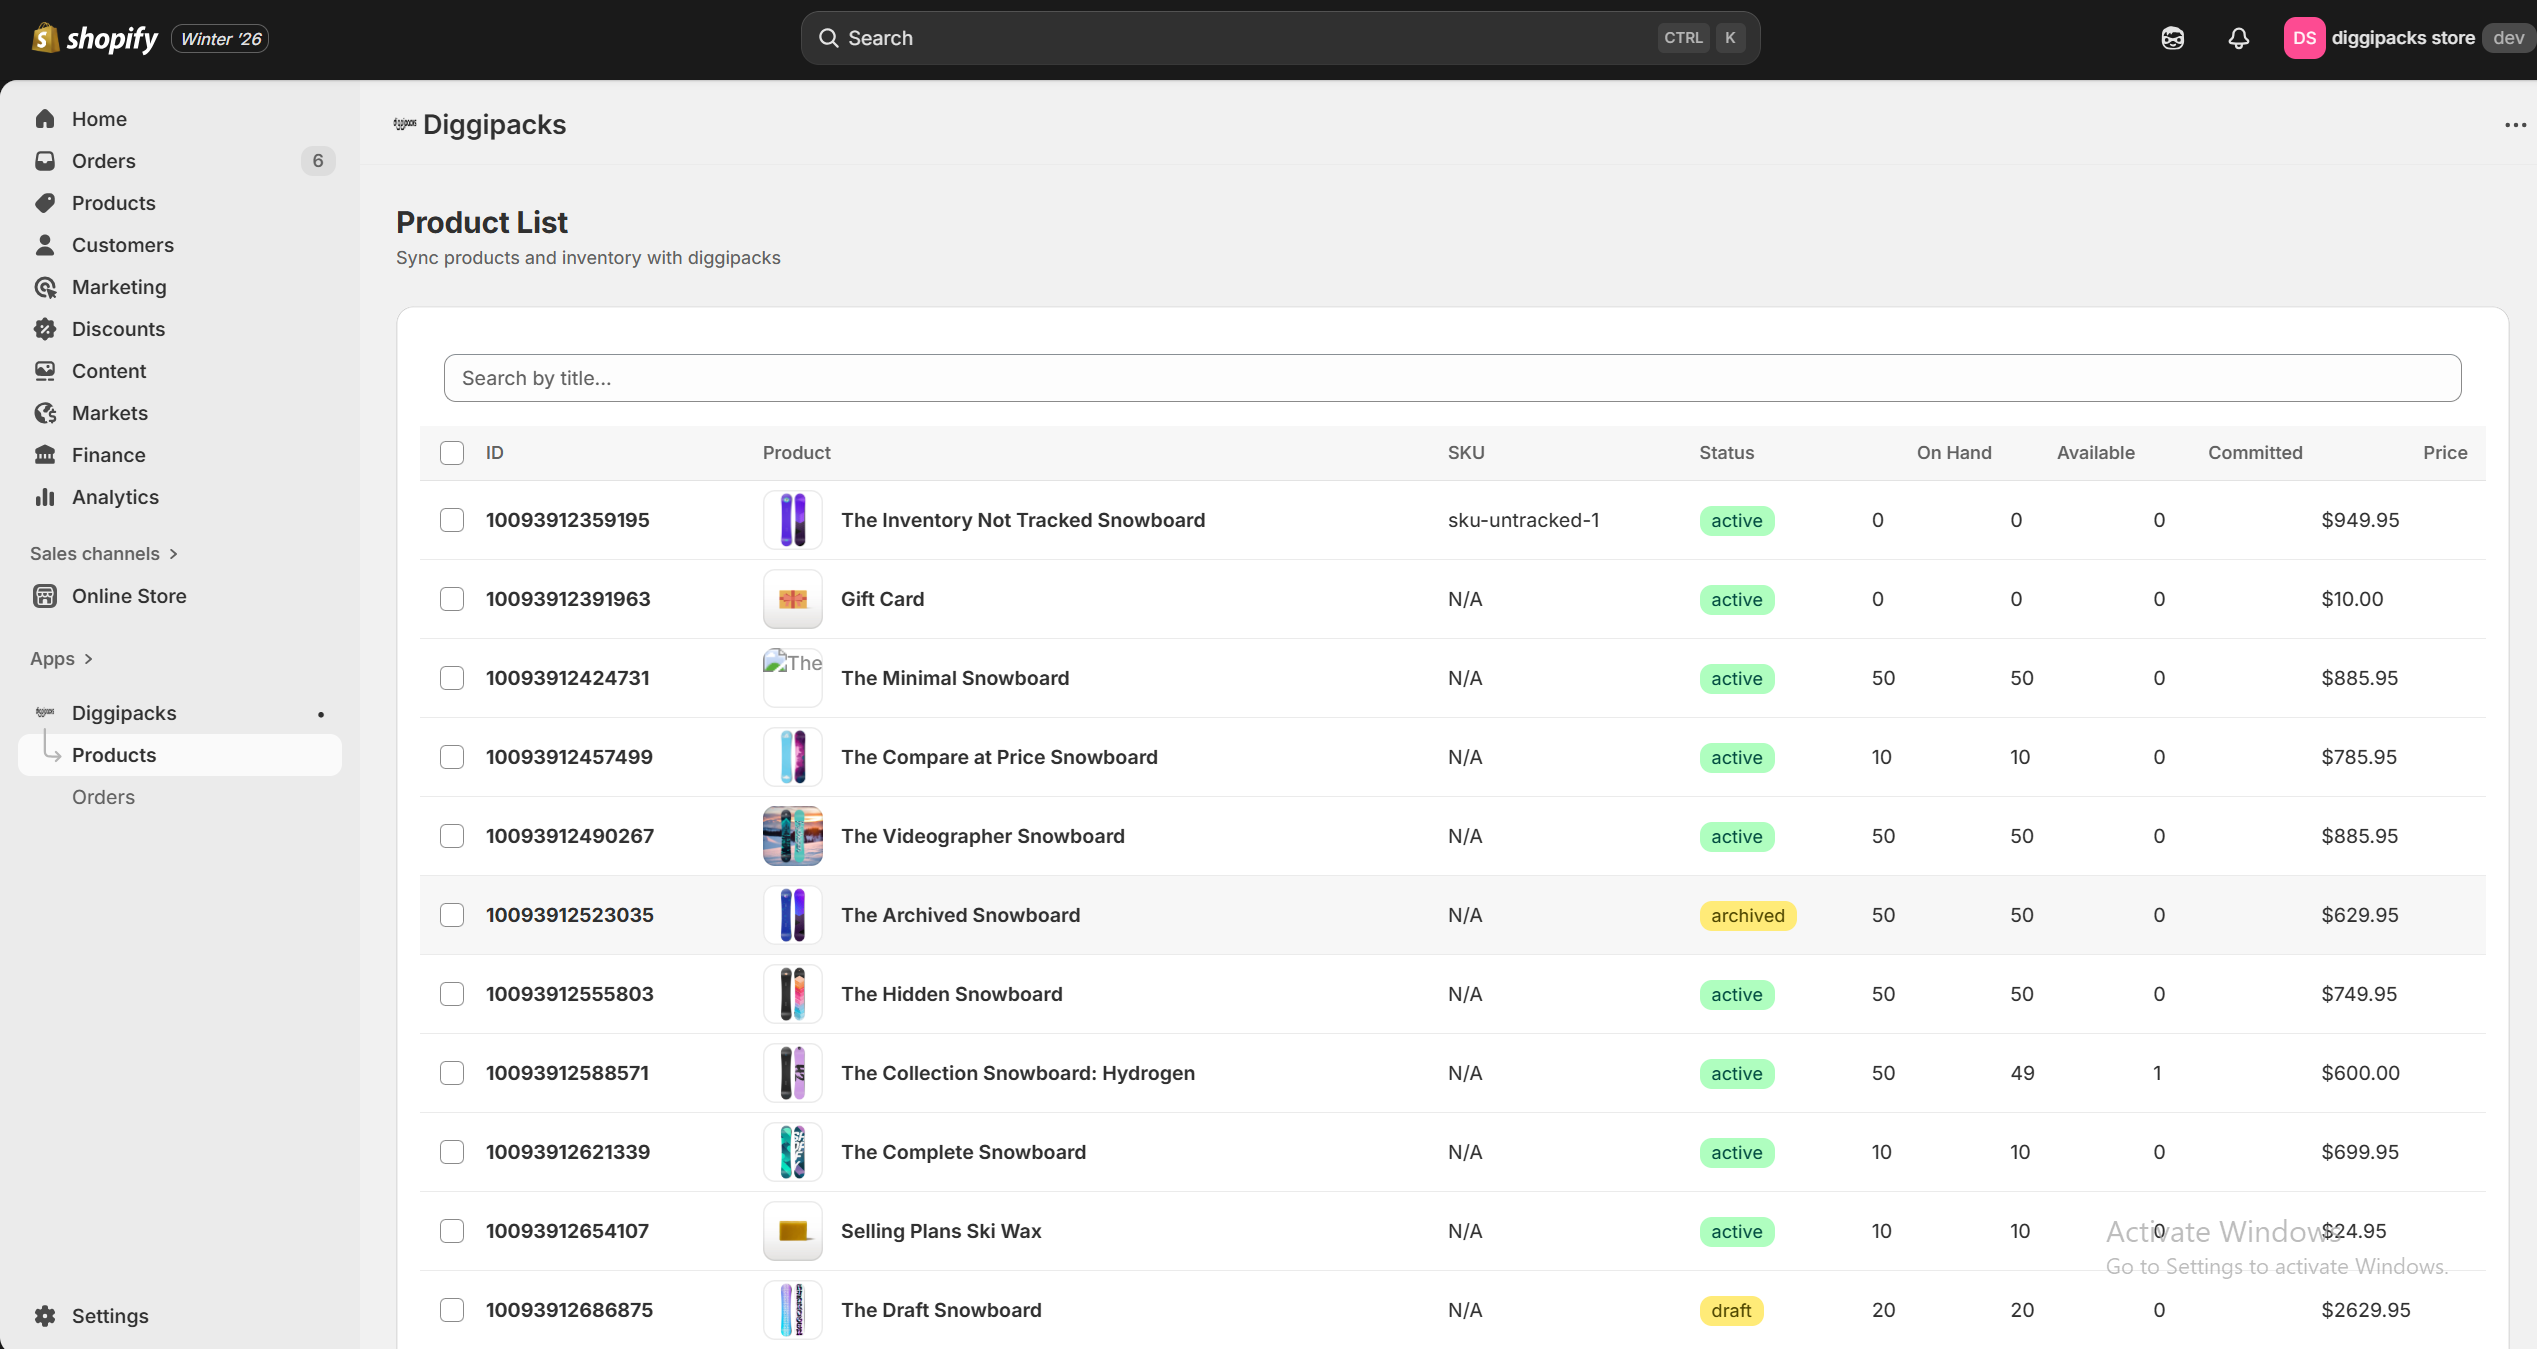Open Discounts from the sidebar

[x=118, y=329]
